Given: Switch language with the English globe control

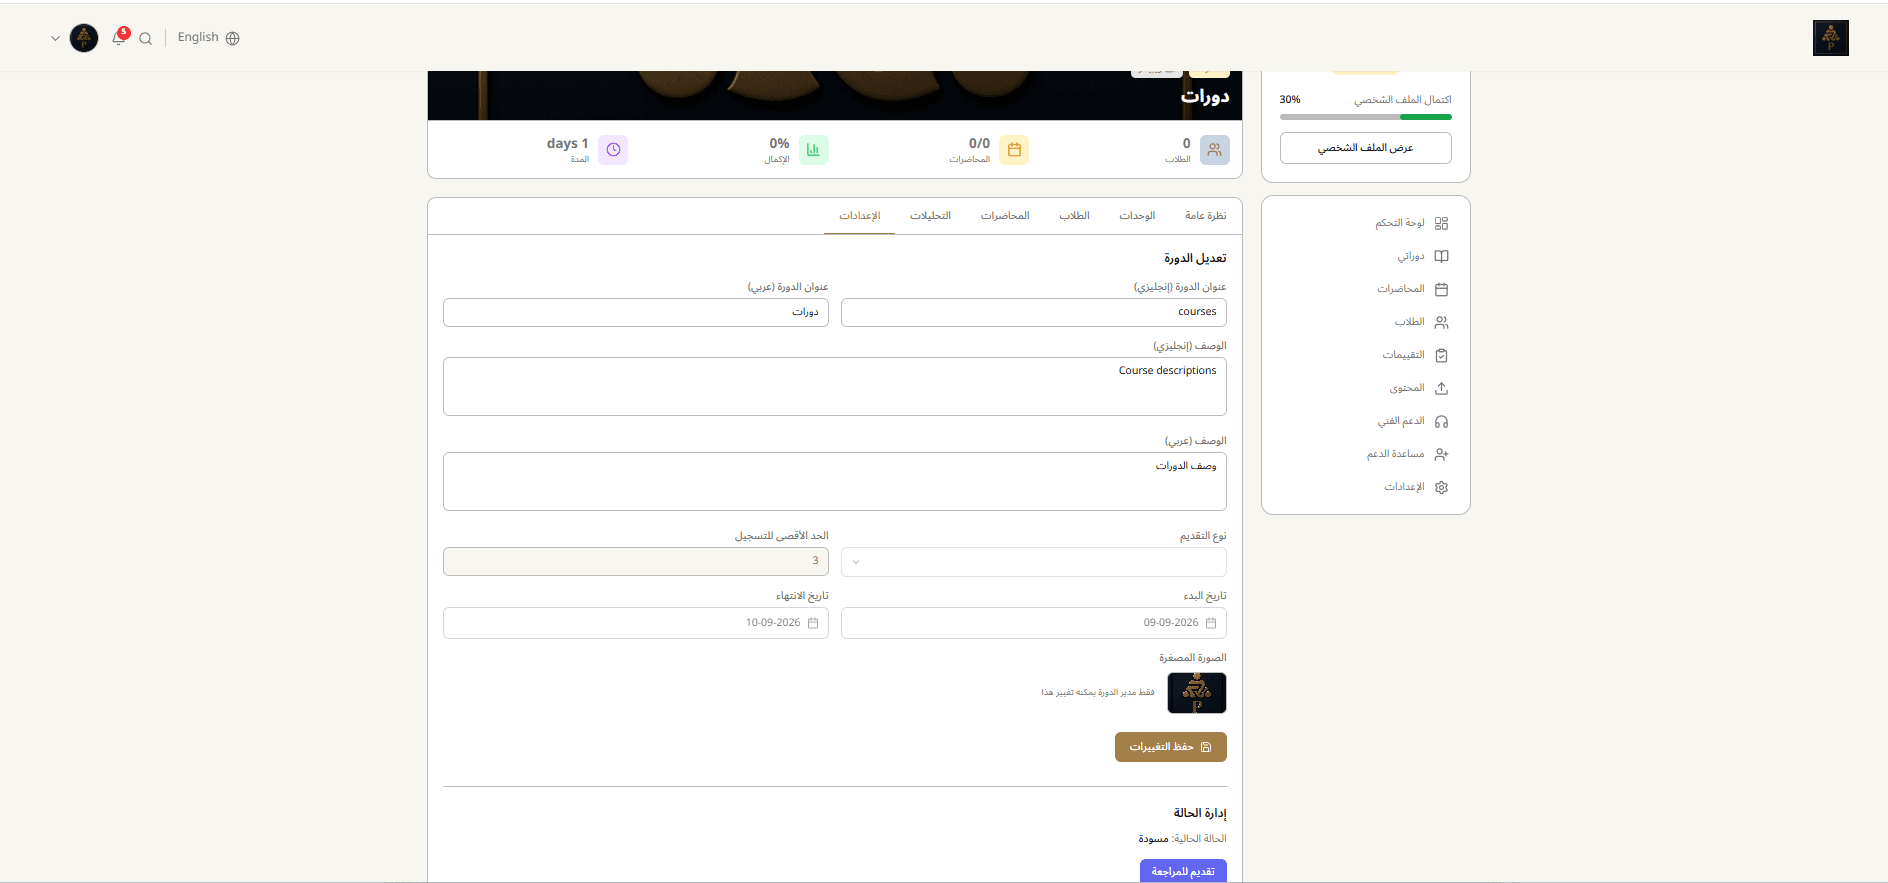Looking at the screenshot, I should [x=209, y=38].
